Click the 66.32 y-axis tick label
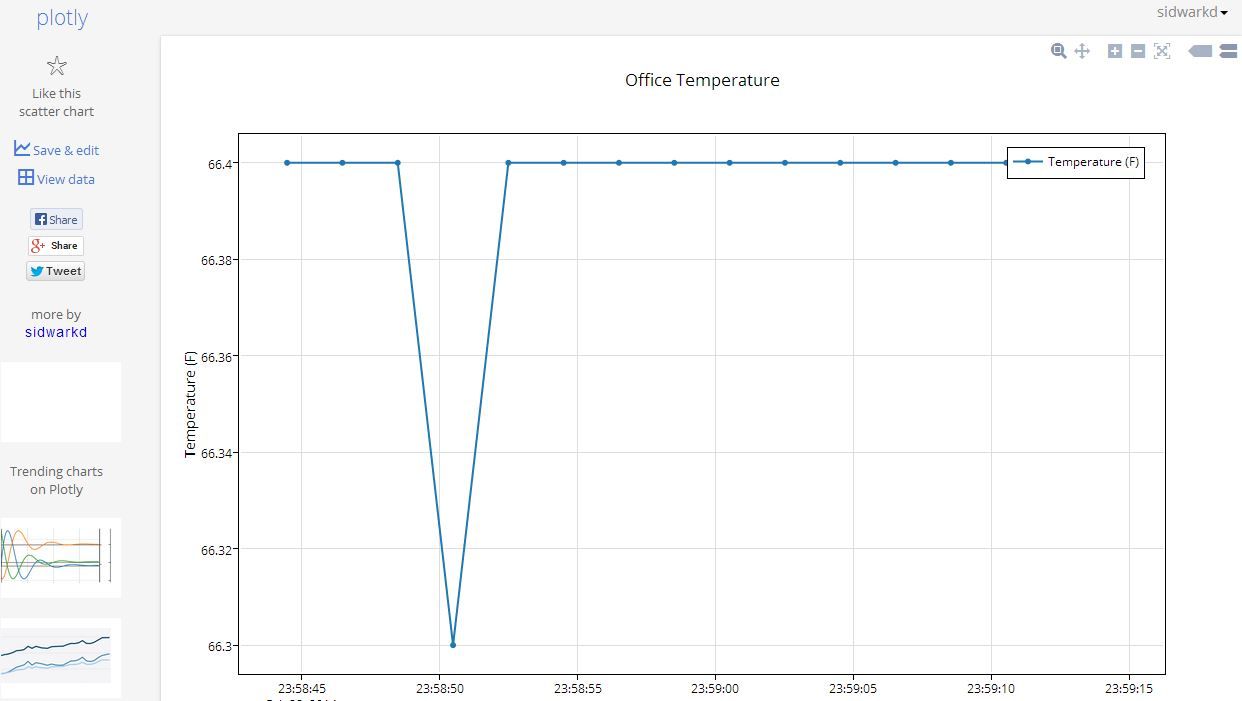Screen dimensions: 1242x701 (x=217, y=549)
